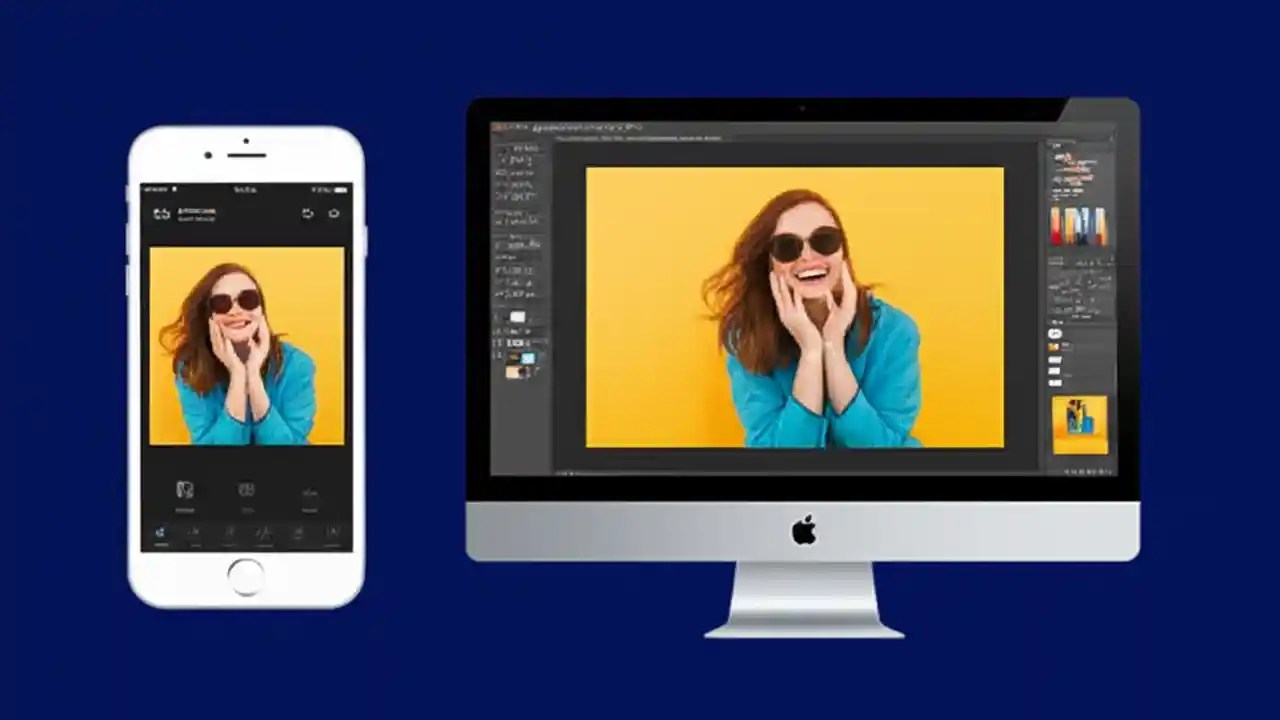
Task: Tap the camera roll icon in the phone app top-left
Action: [x=161, y=212]
